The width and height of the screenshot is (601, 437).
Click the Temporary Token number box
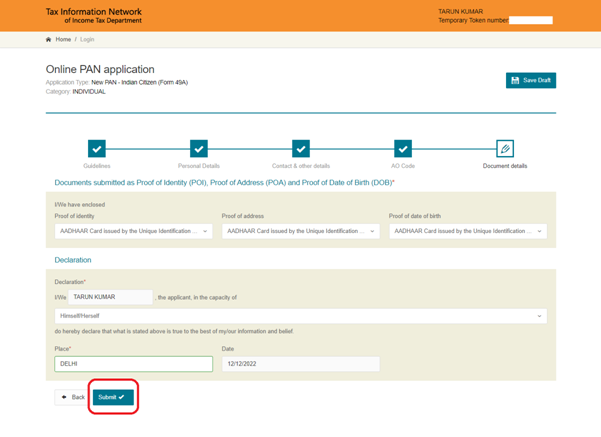[x=531, y=20]
